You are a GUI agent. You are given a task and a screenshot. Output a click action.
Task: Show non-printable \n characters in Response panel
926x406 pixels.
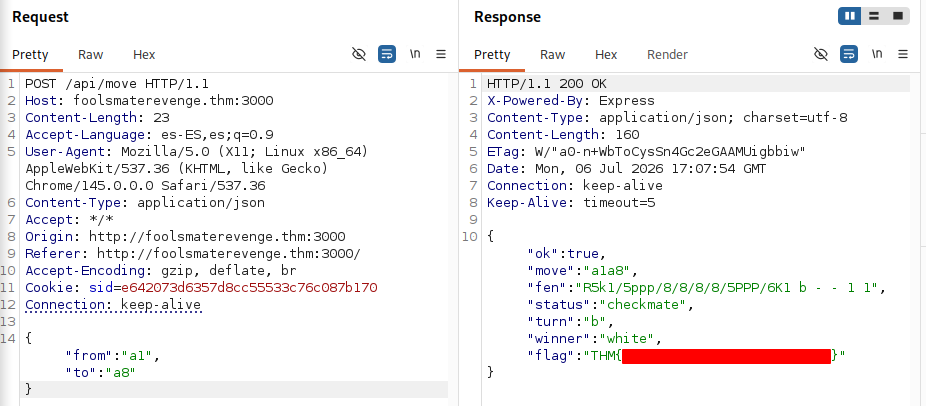pos(877,54)
